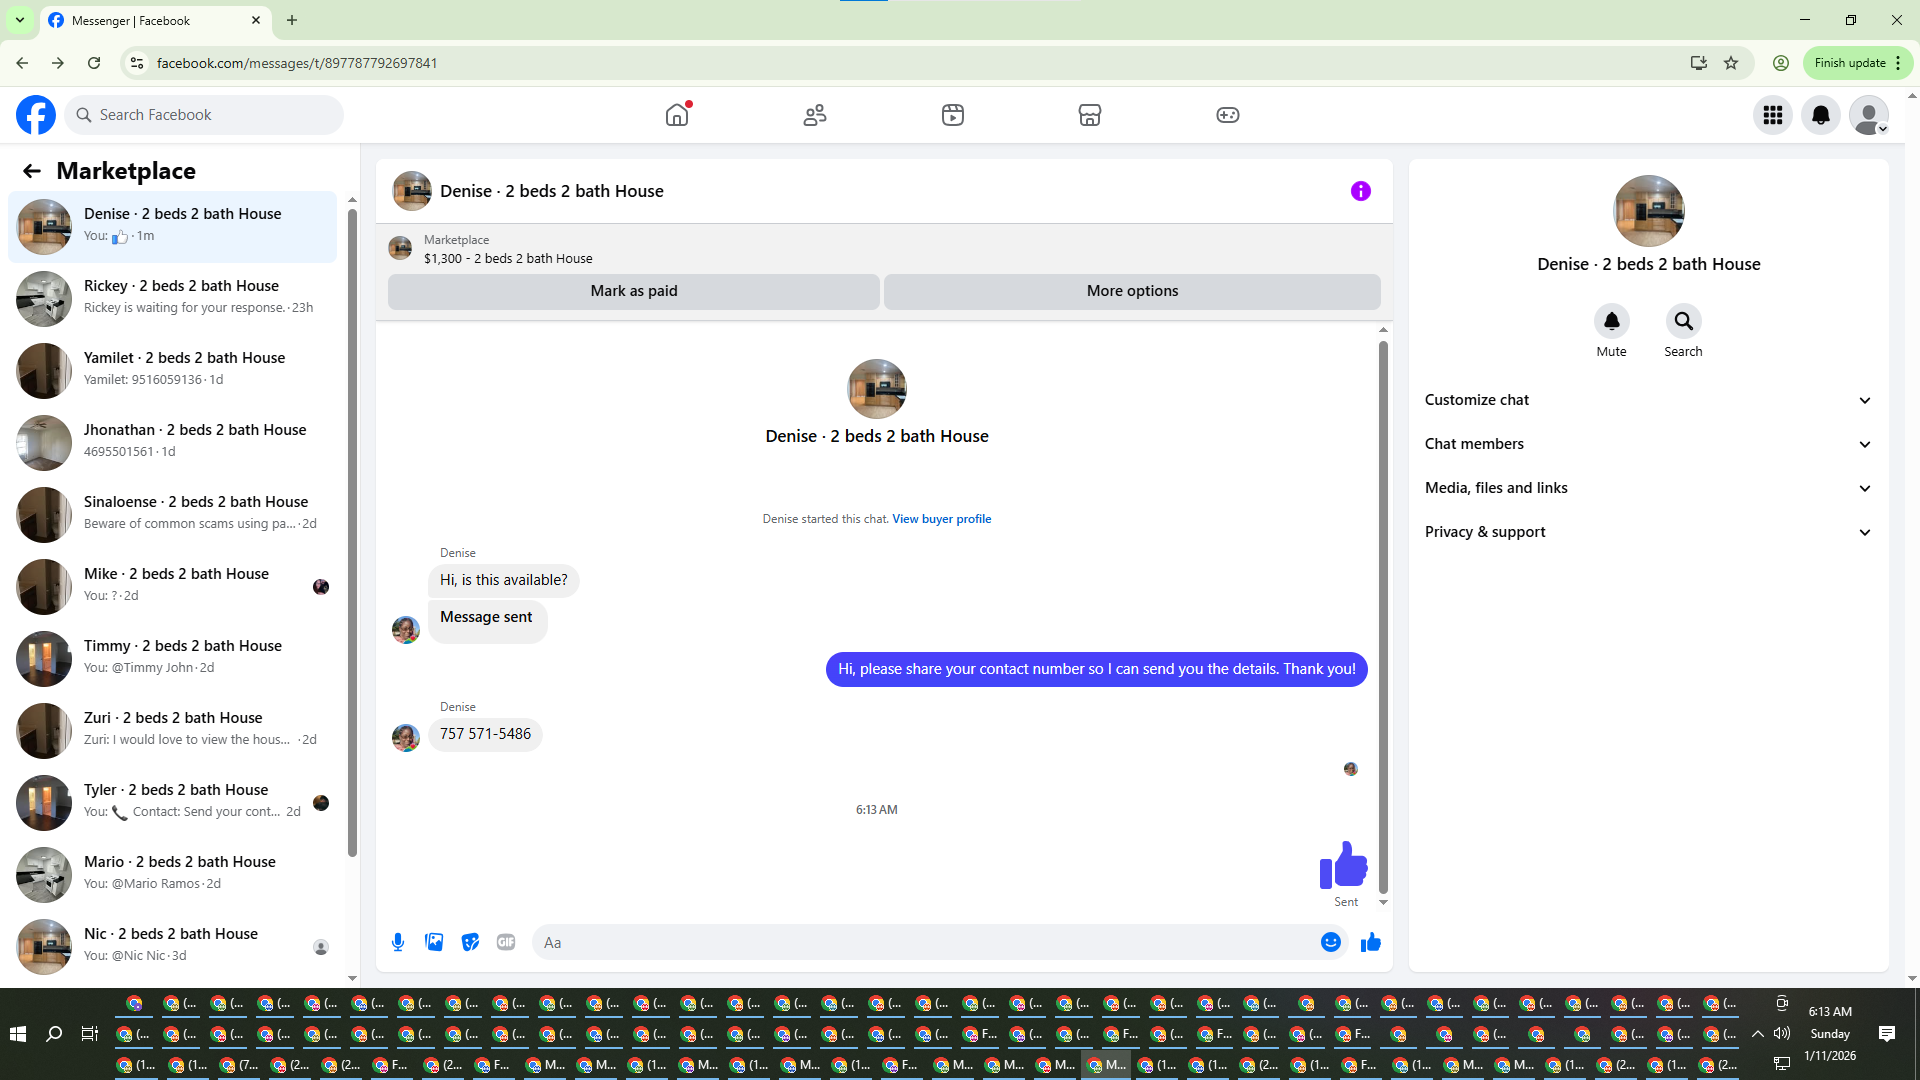Click the chat list scrollbar
Screen dimensions: 1920x1080
point(352,531)
